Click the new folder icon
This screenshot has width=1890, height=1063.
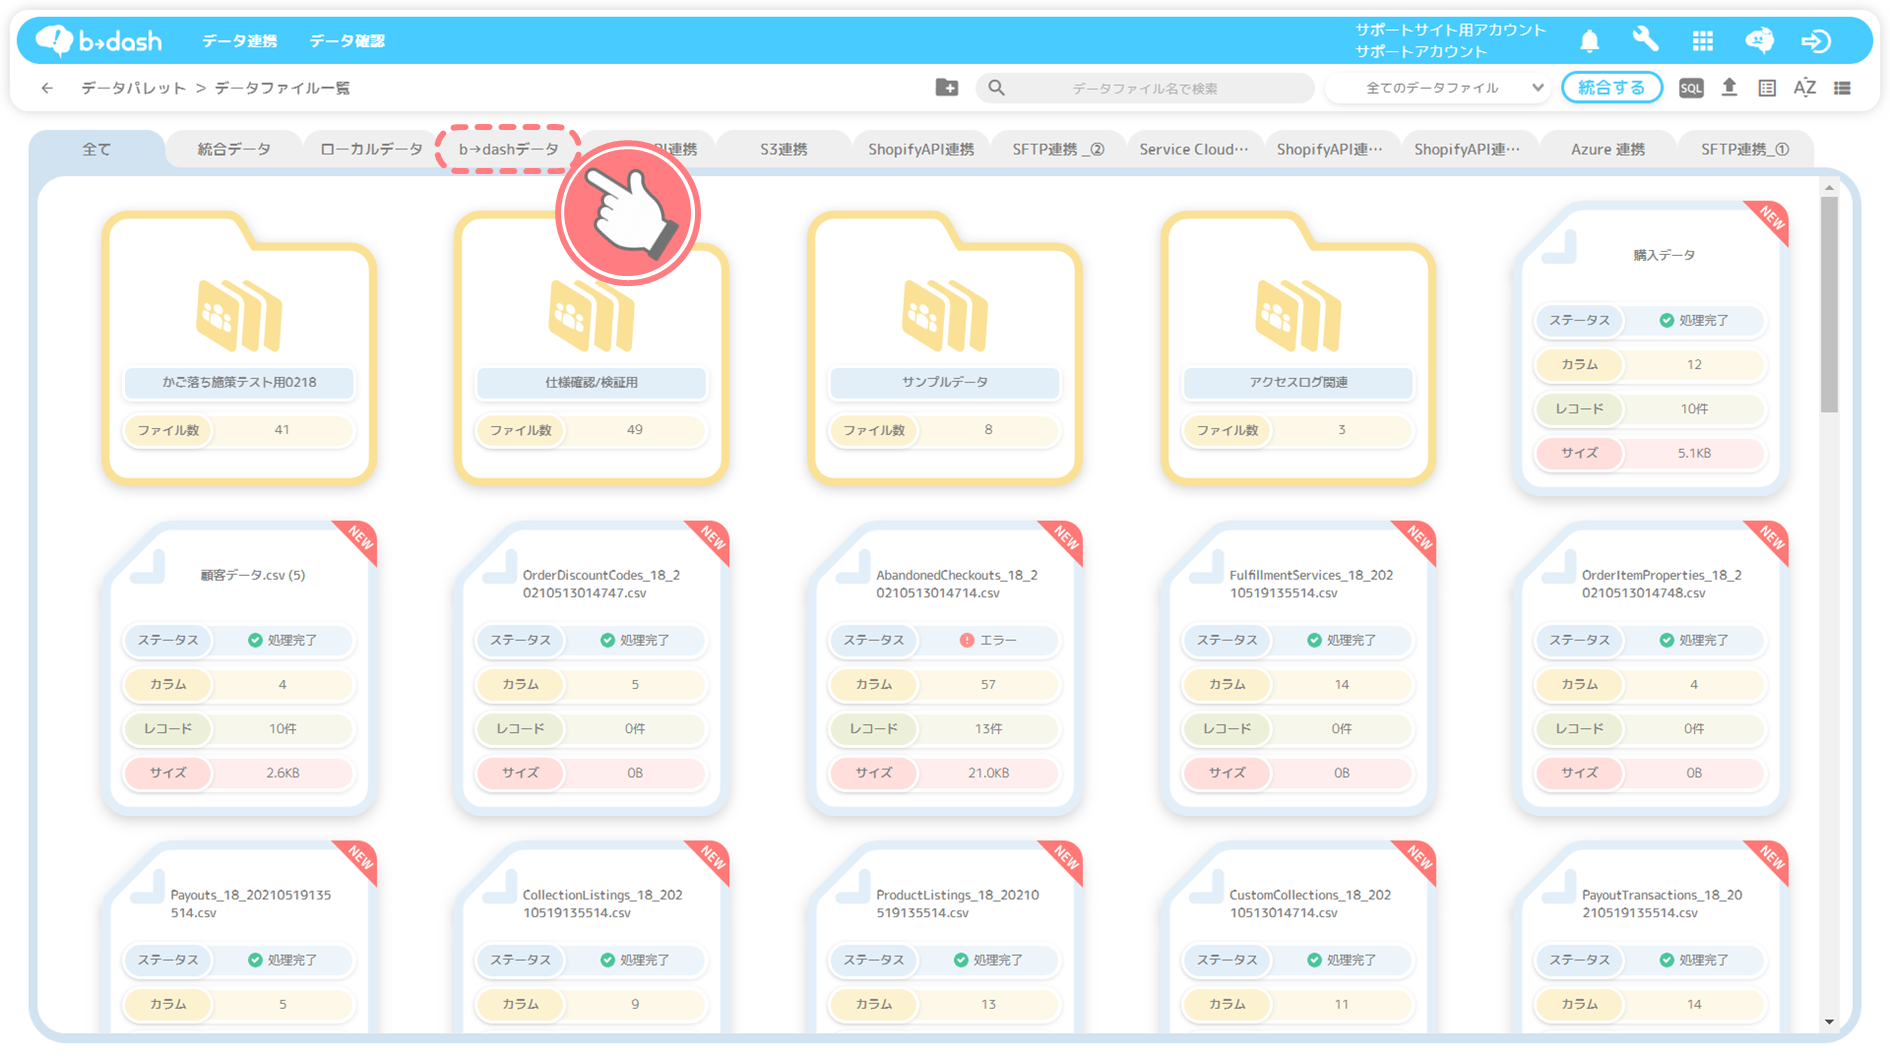pos(946,88)
